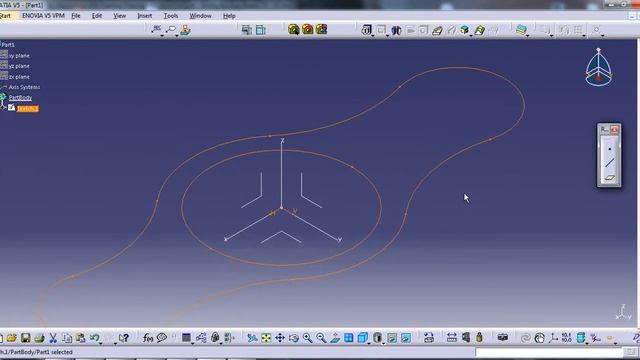Screen dimensions: 640x360
Task: Open the view cube dropdown arrow
Action: coord(369,343)
